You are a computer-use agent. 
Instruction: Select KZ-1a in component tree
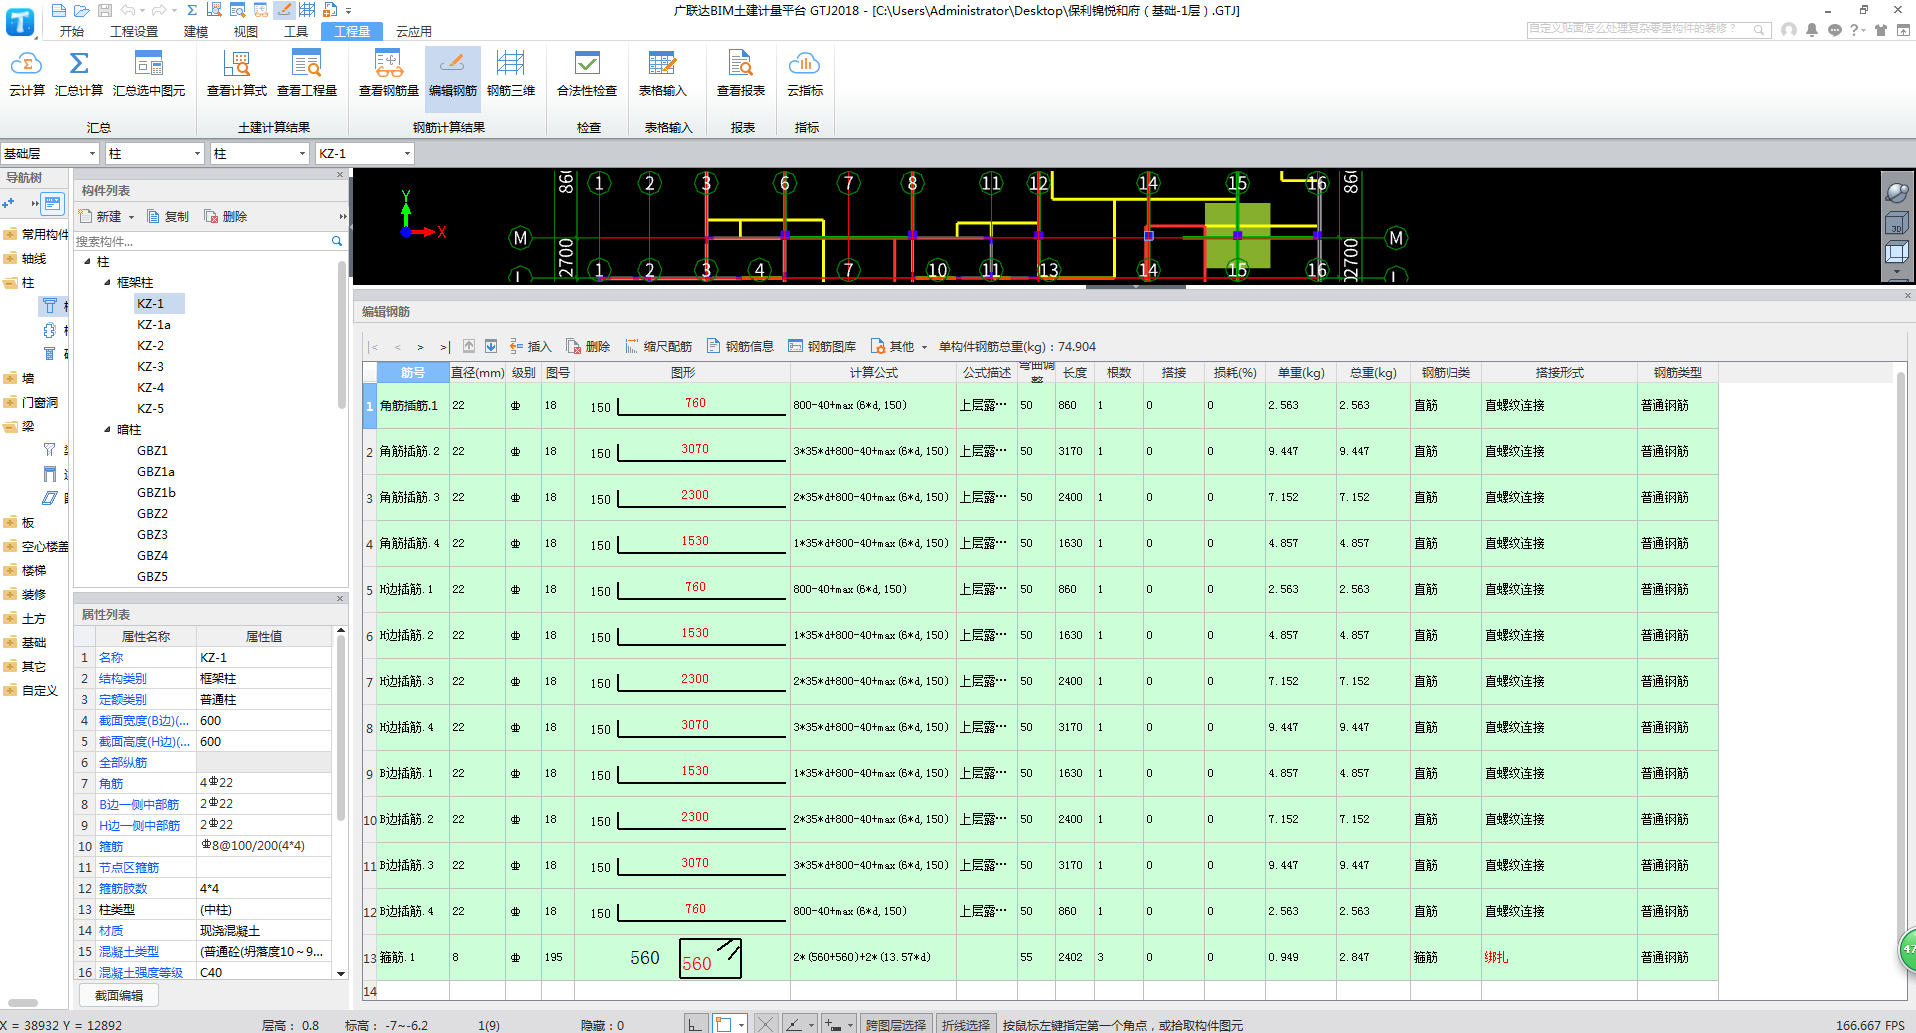click(x=154, y=324)
